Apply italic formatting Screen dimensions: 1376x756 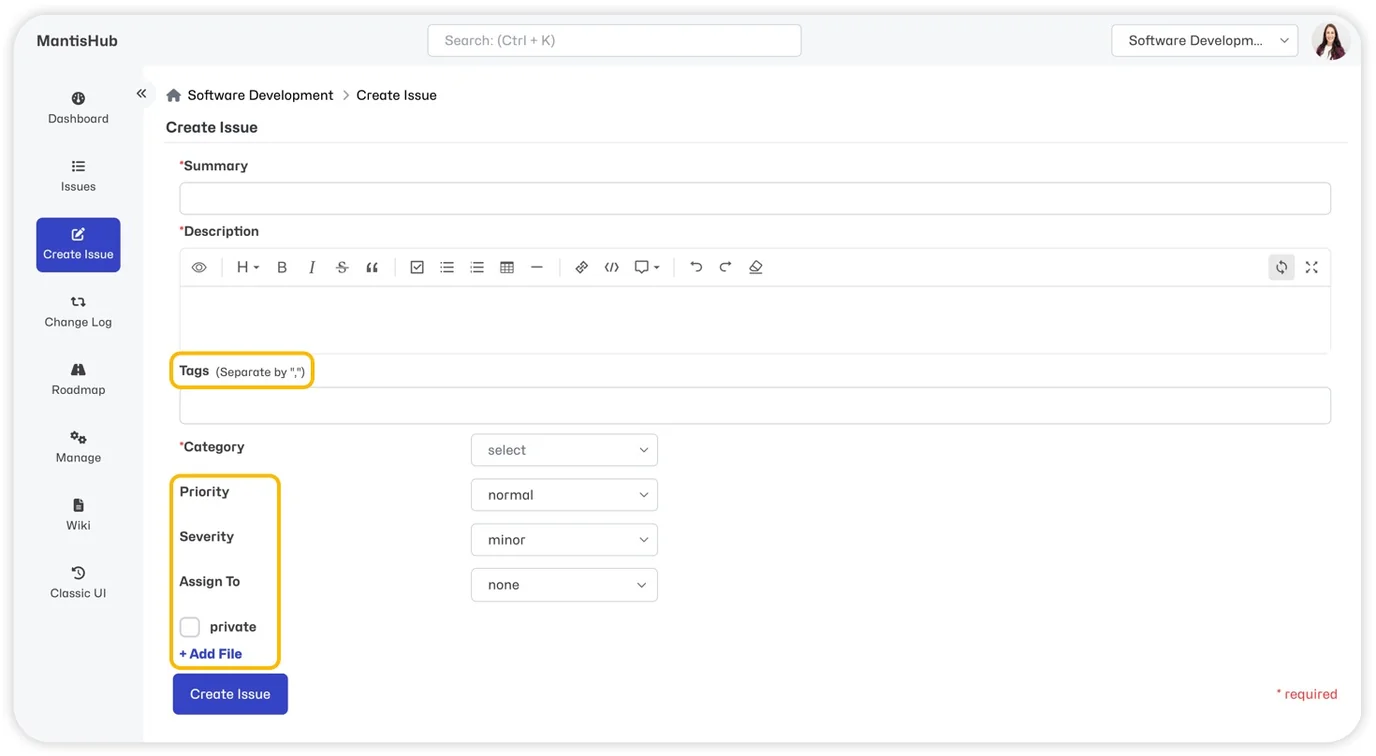click(312, 268)
